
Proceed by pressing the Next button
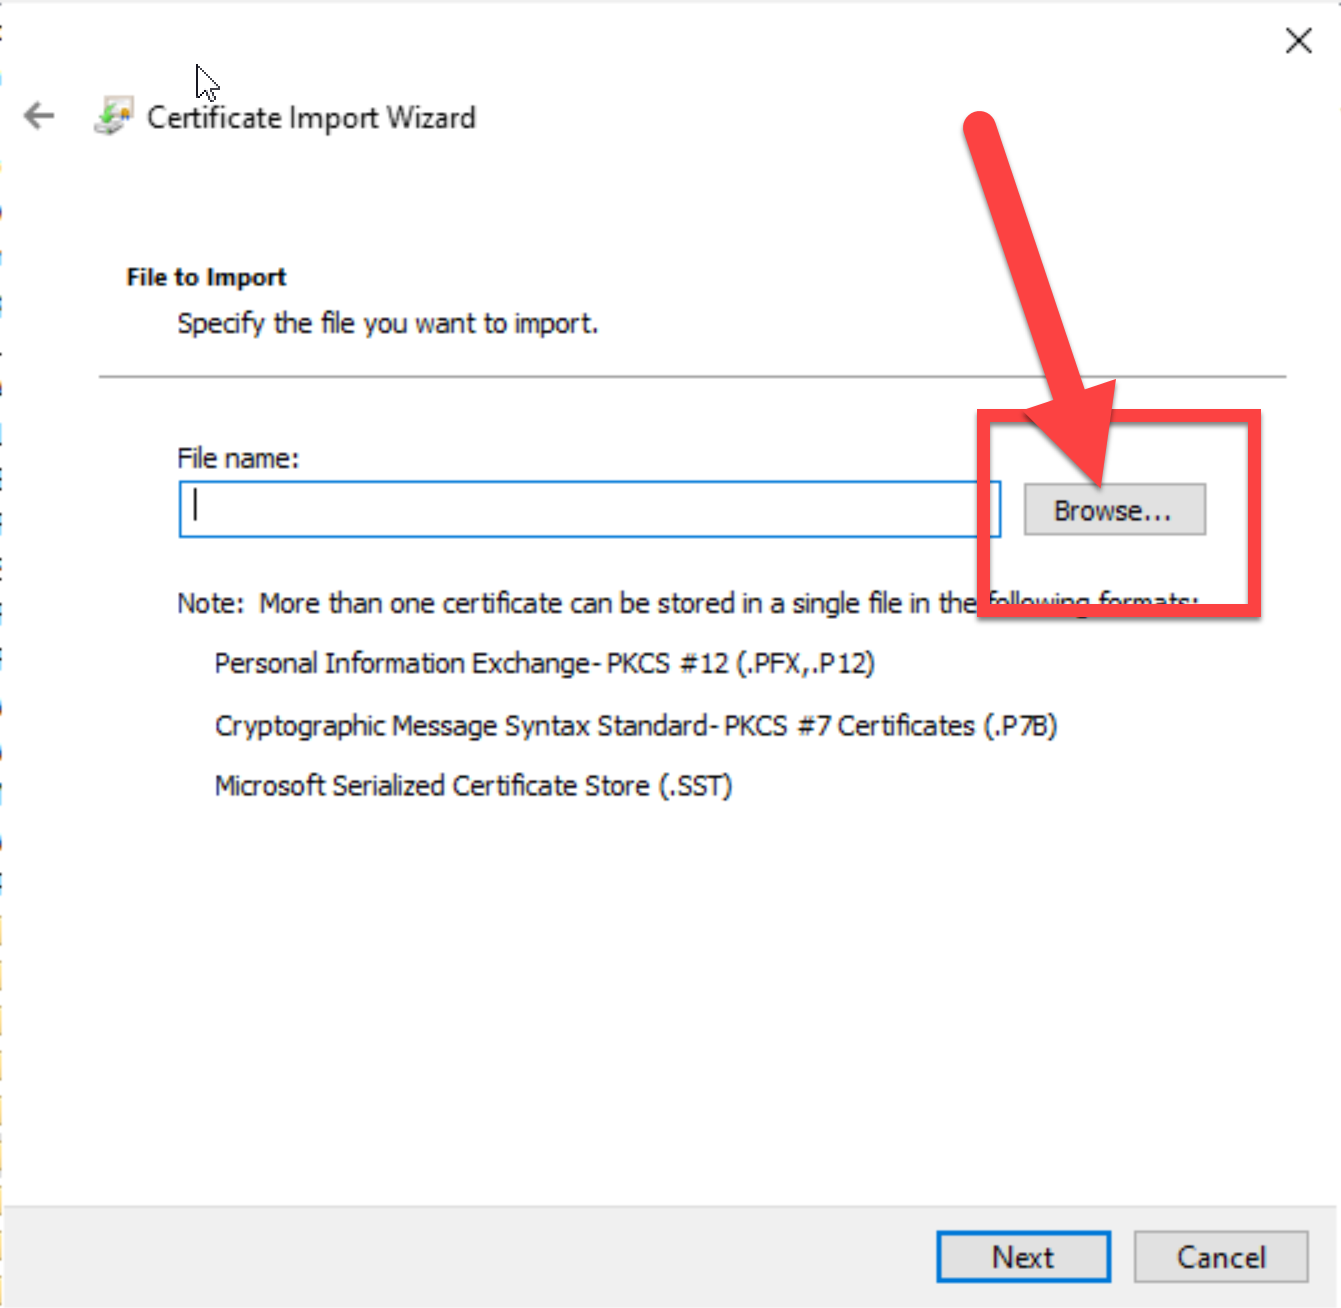pyautogui.click(x=1022, y=1256)
